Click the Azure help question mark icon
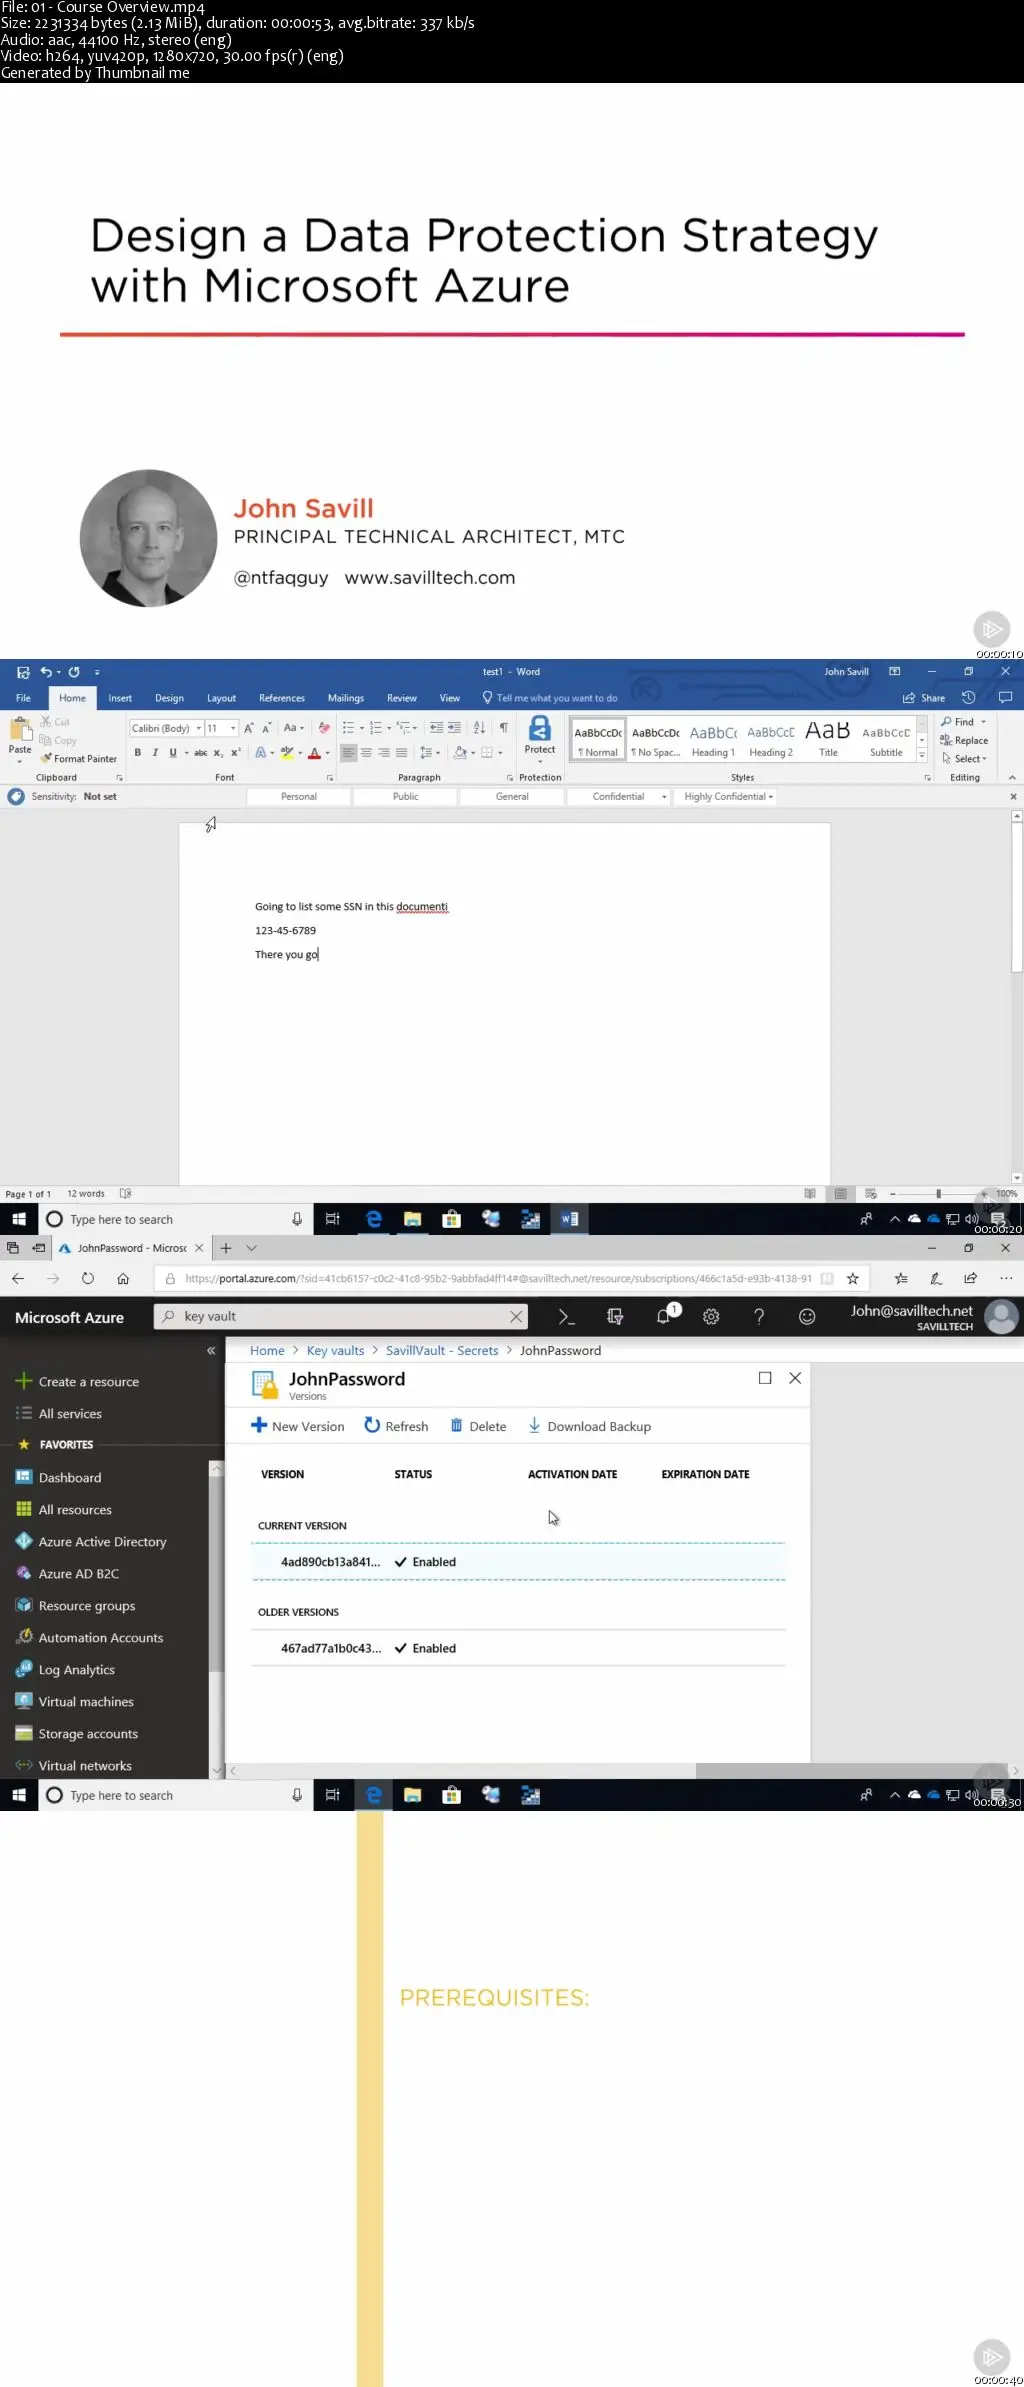 (x=759, y=1317)
